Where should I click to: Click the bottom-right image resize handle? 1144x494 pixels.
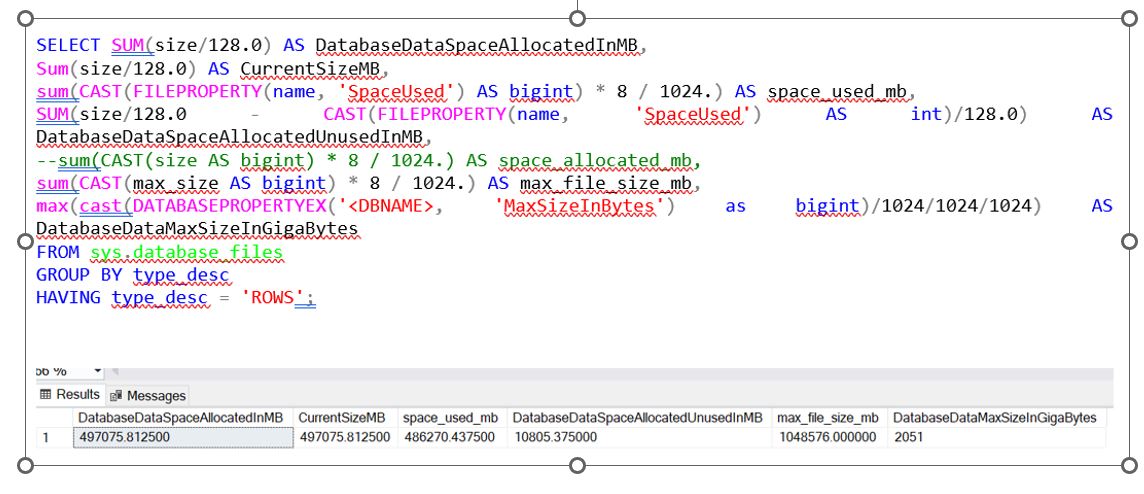(1130, 465)
